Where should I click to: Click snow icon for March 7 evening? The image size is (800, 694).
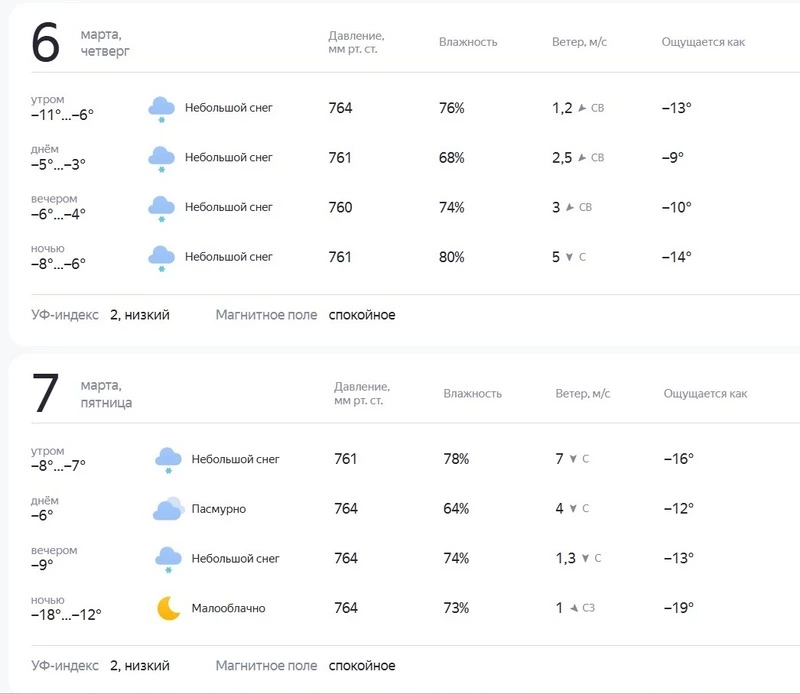coord(168,559)
